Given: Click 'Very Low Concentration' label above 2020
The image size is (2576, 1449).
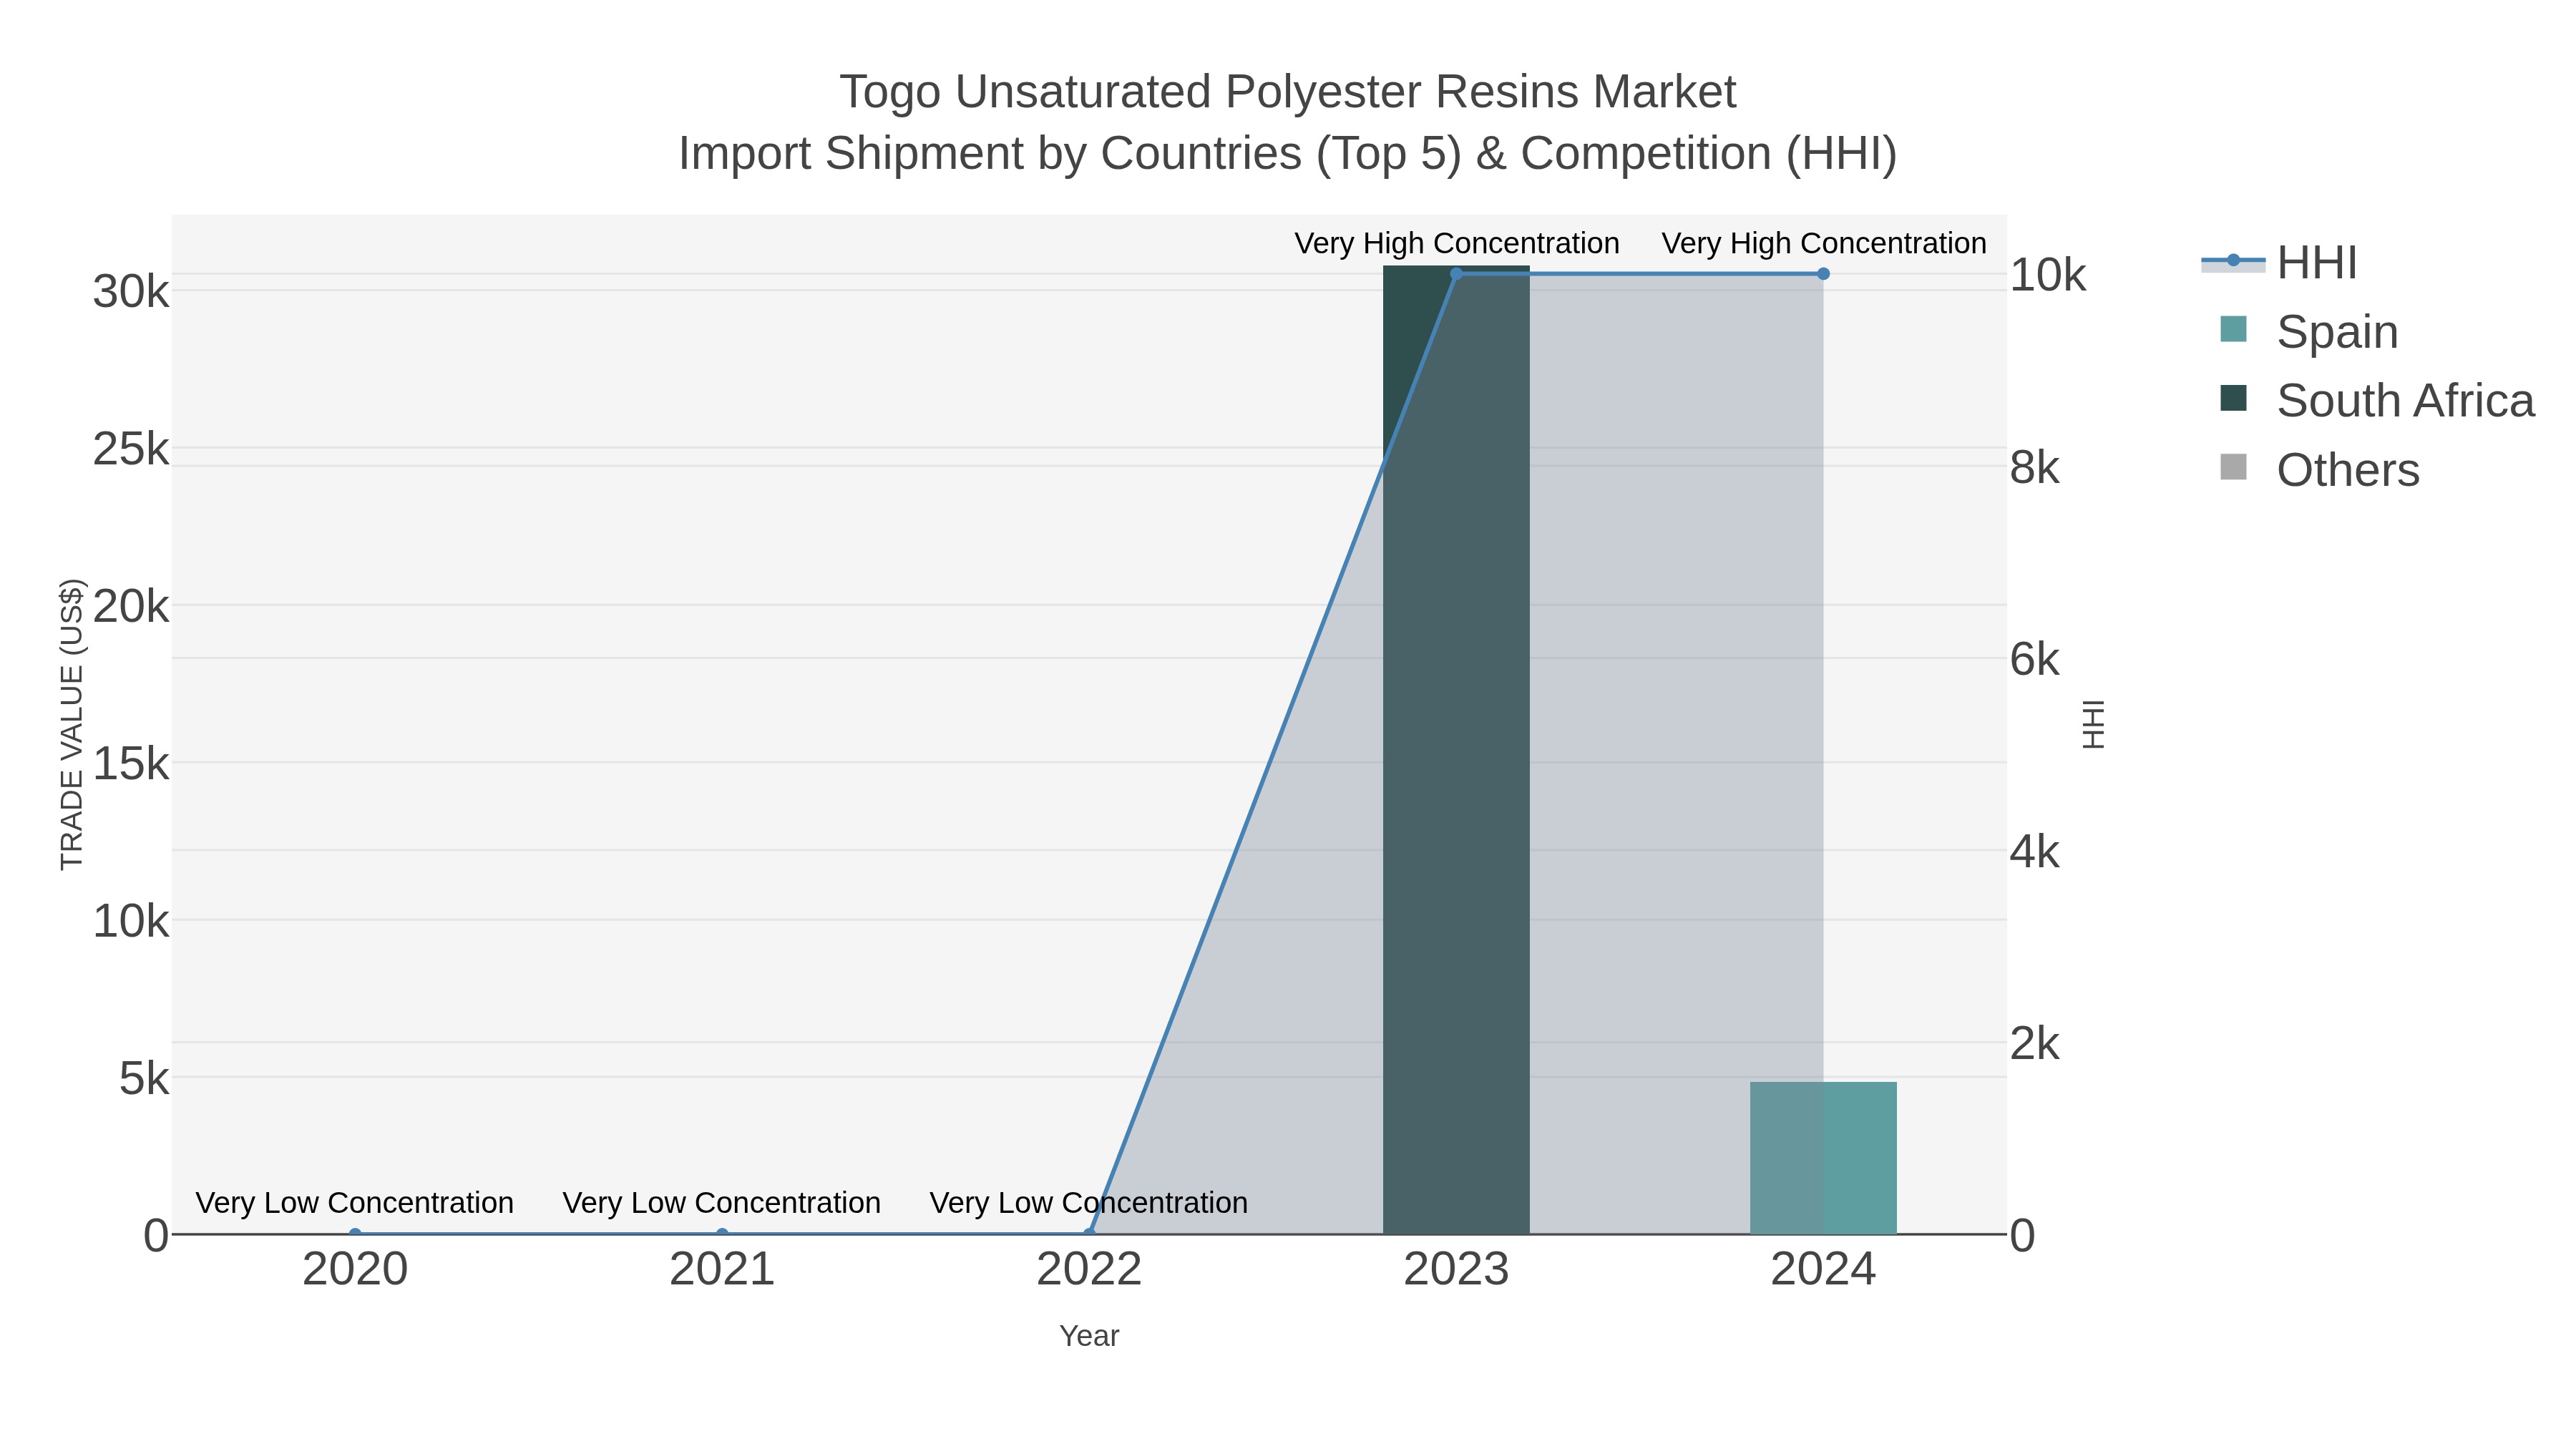Looking at the screenshot, I should click(x=355, y=1202).
